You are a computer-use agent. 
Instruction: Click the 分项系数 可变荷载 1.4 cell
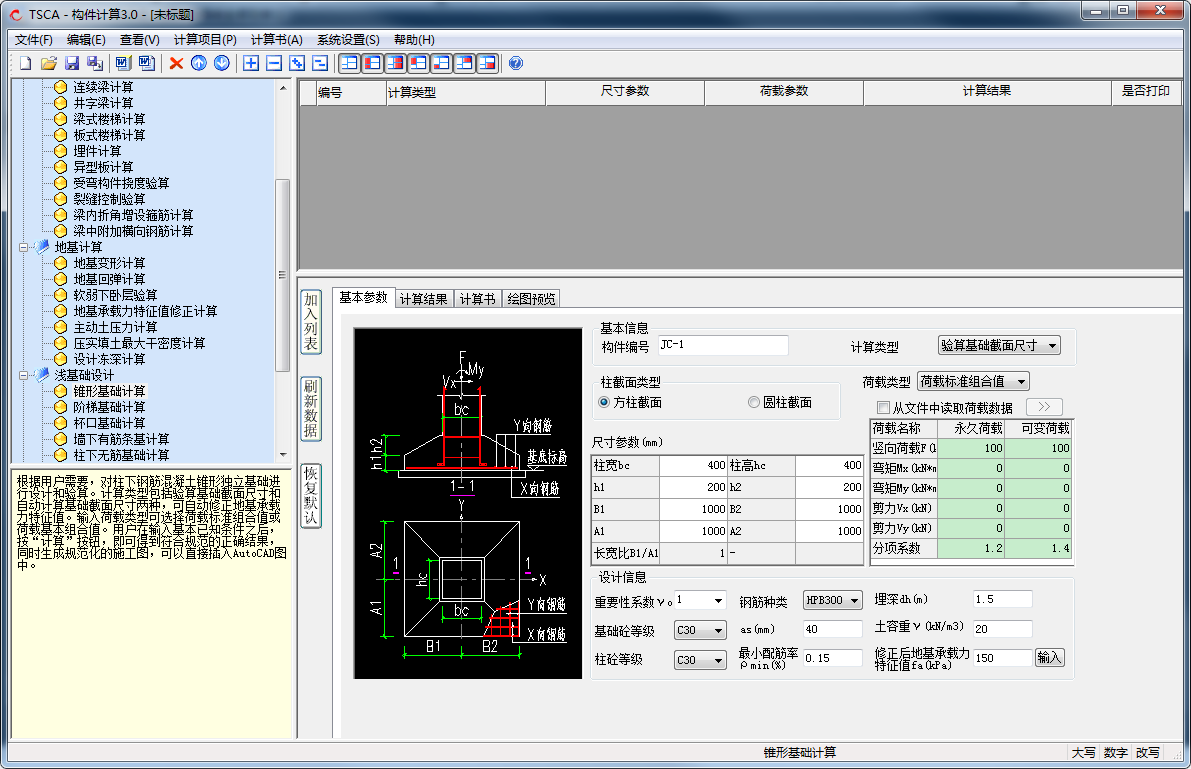[1038, 548]
